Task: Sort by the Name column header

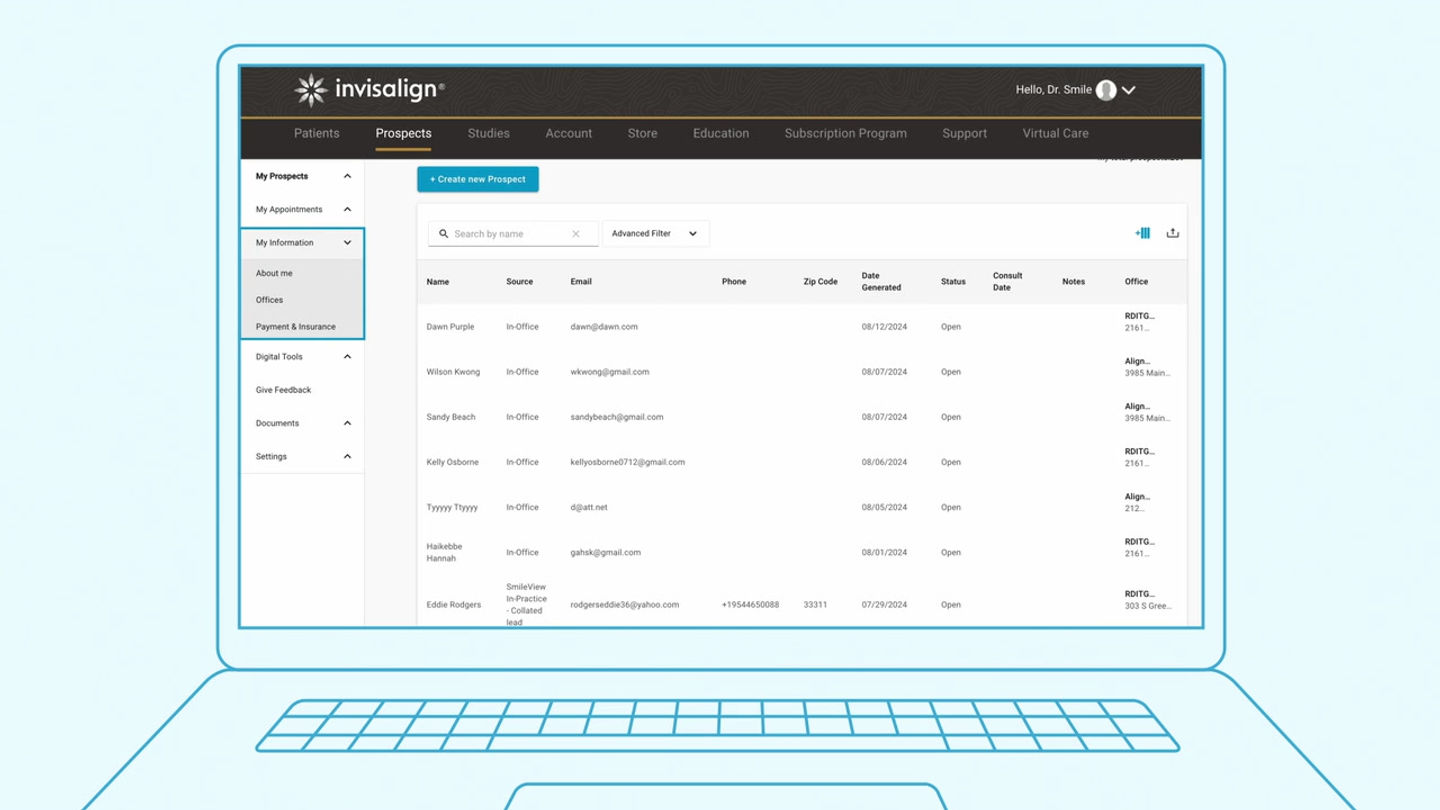Action: click(x=438, y=282)
